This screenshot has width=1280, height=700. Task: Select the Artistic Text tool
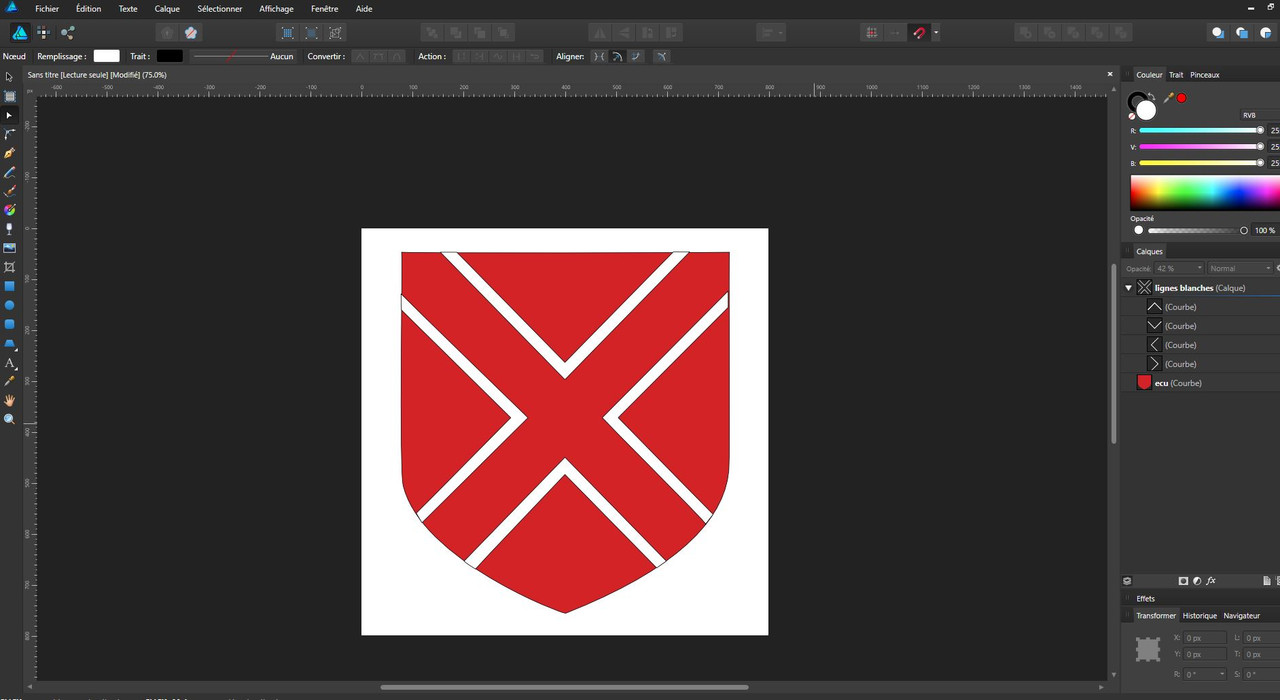(x=9, y=362)
